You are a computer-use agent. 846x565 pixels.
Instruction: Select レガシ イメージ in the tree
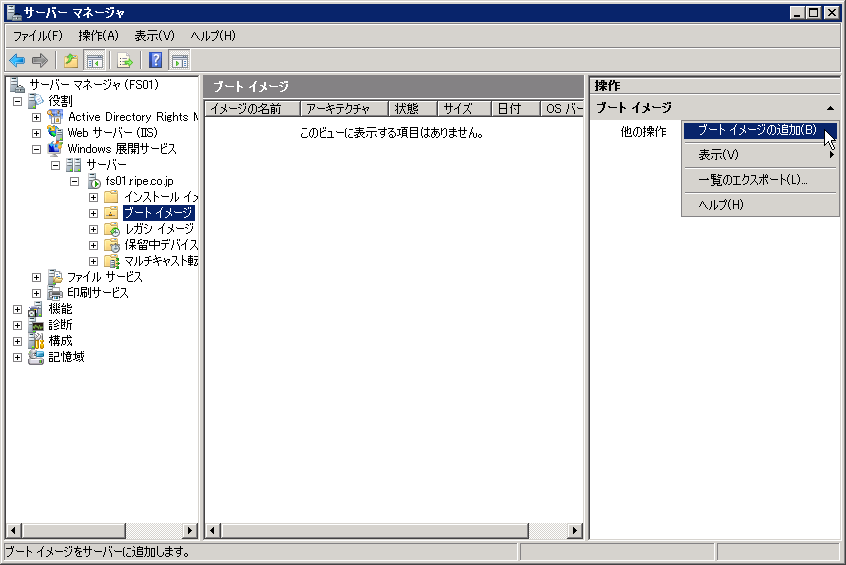click(159, 229)
